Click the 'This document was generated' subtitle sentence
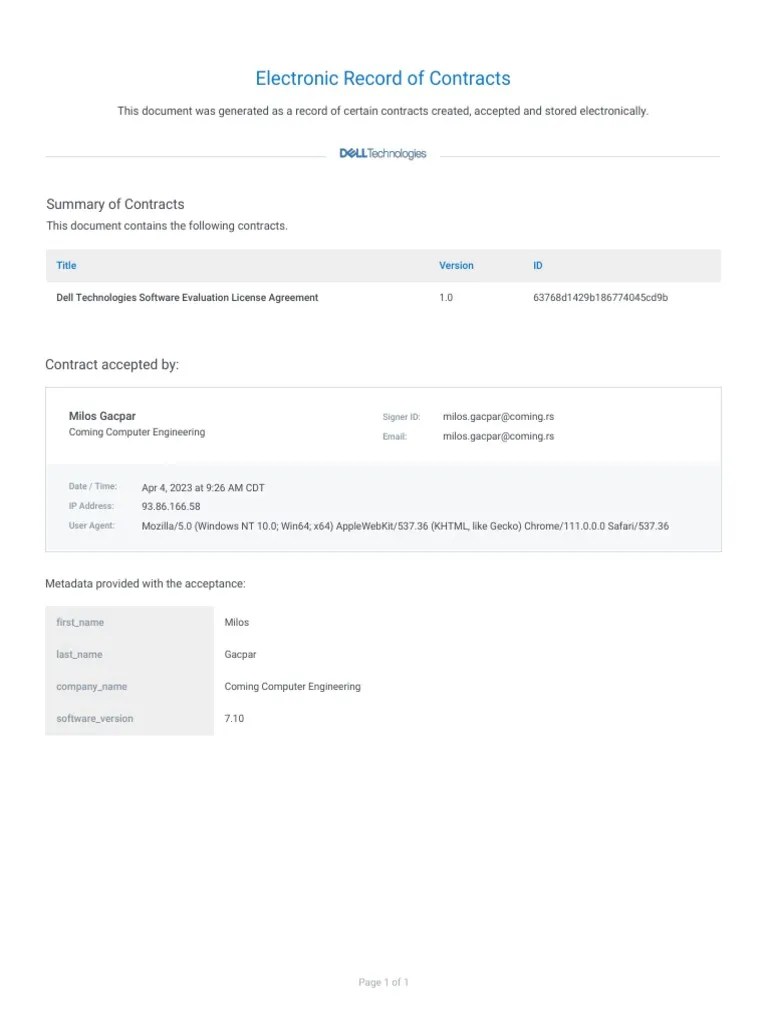Viewport: 768px width, 1024px height. pos(383,111)
